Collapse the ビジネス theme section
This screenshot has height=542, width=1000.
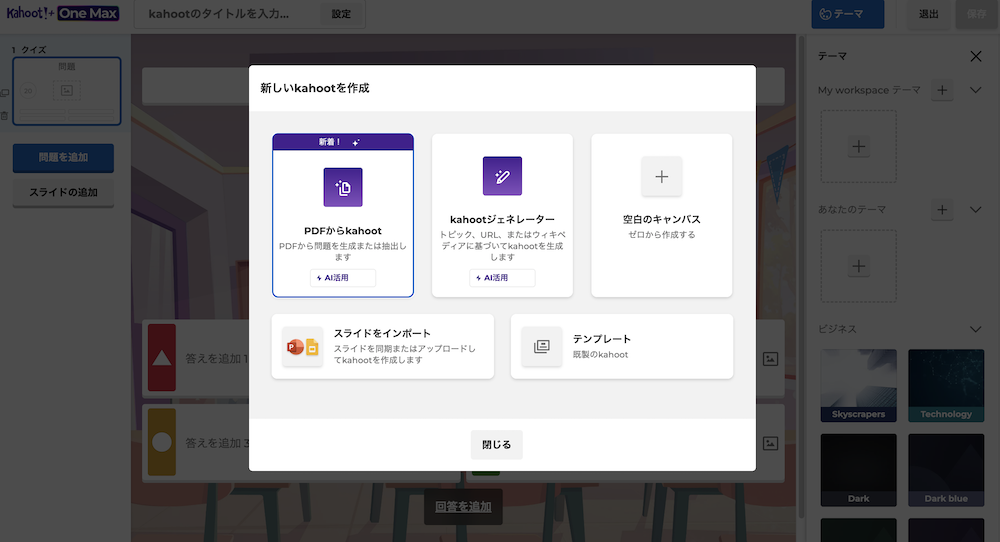pyautogui.click(x=976, y=329)
